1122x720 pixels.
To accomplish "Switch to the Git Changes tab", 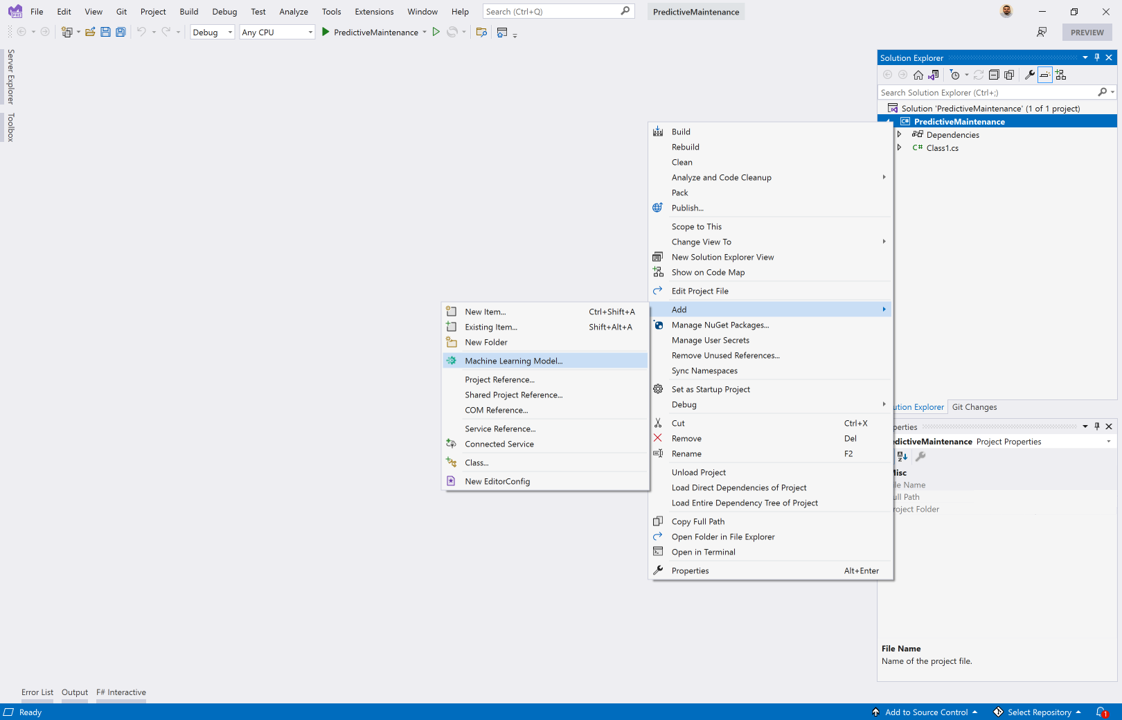I will [x=974, y=407].
